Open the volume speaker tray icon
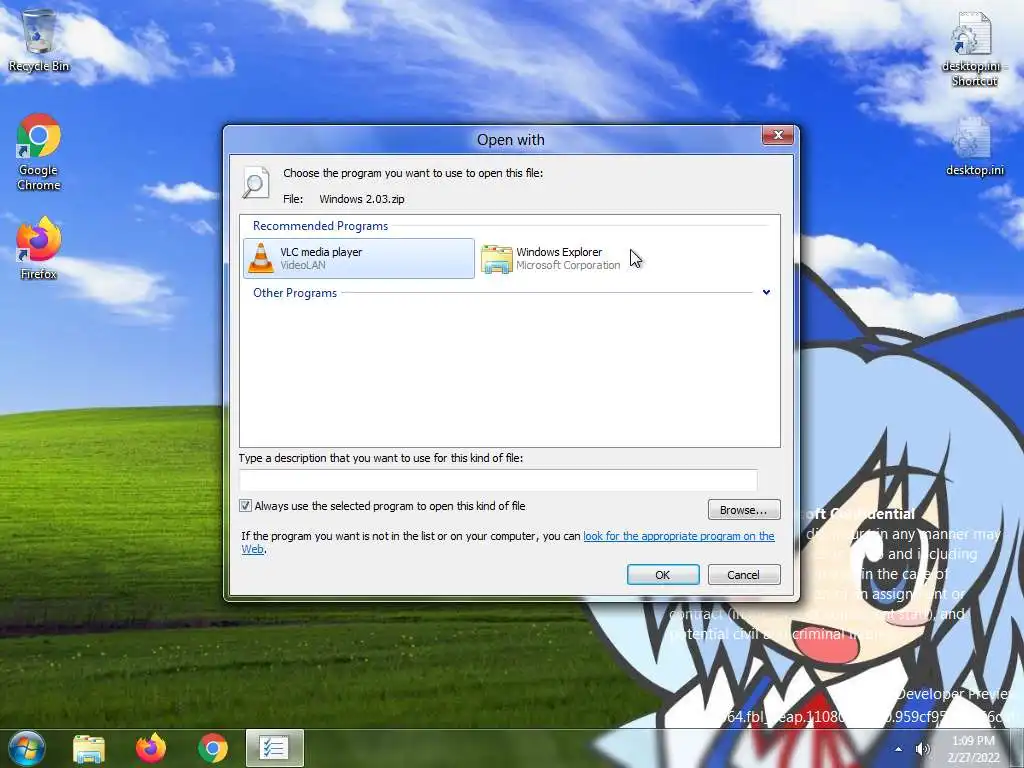 (x=923, y=749)
